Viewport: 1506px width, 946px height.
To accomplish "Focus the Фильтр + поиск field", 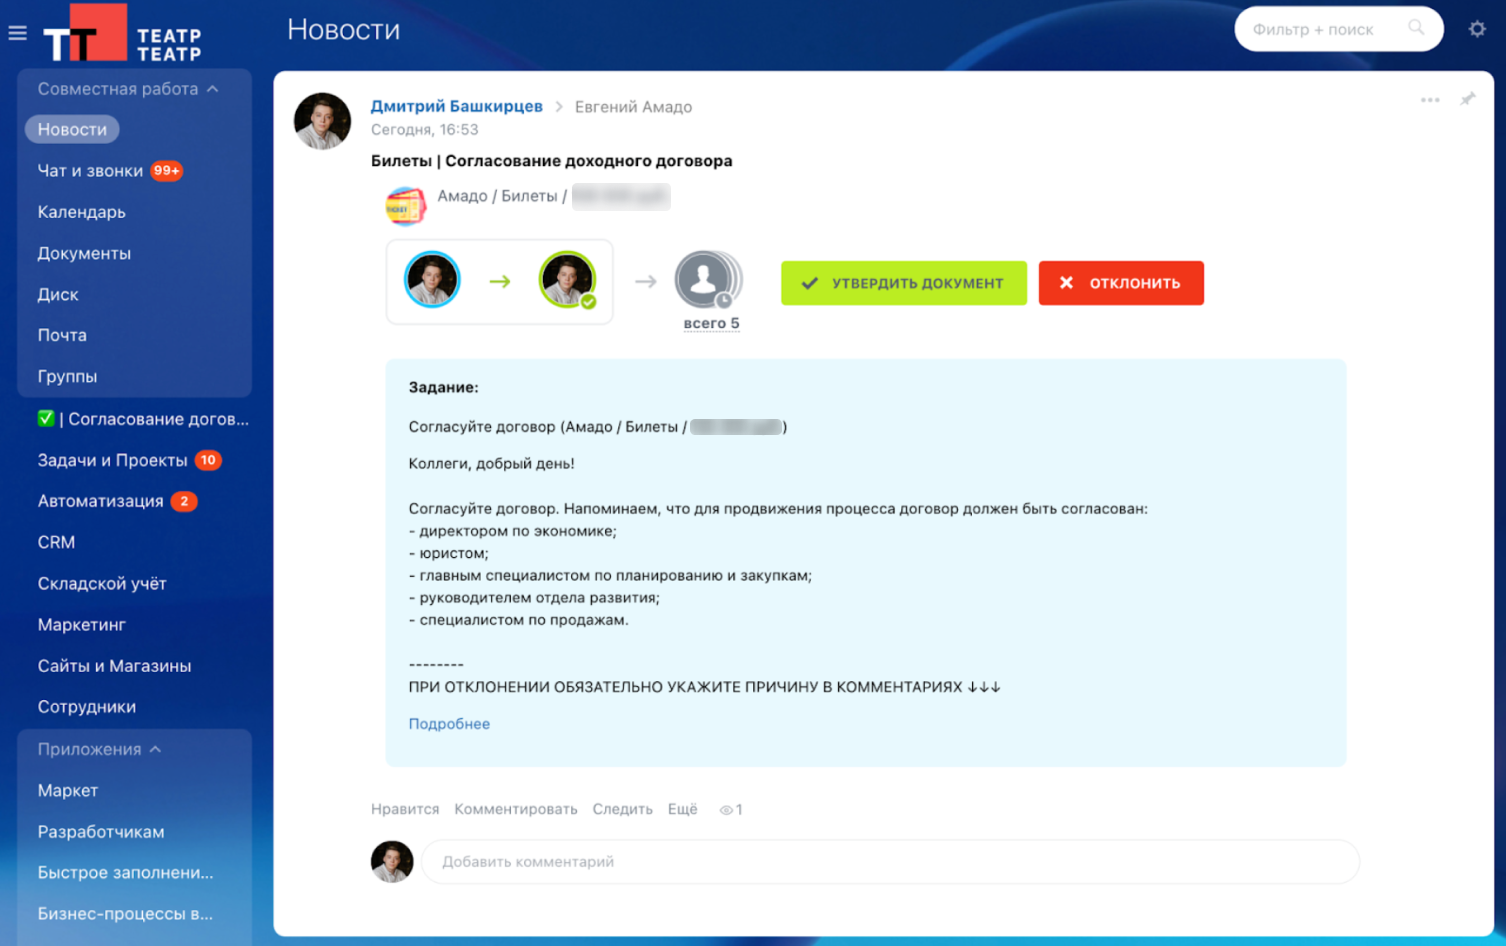I will 1339,29.
